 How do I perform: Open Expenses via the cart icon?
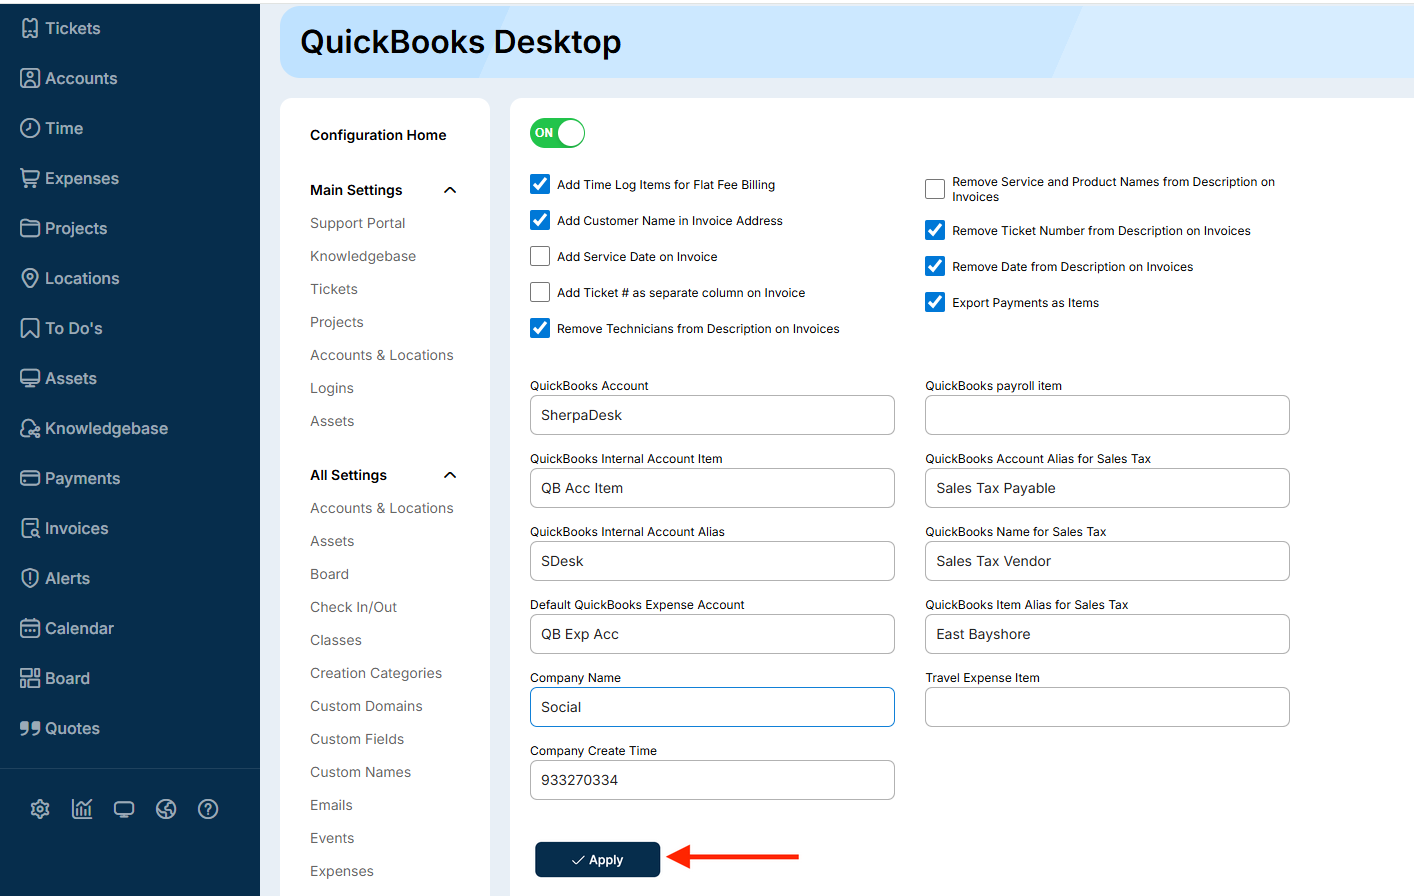30,178
